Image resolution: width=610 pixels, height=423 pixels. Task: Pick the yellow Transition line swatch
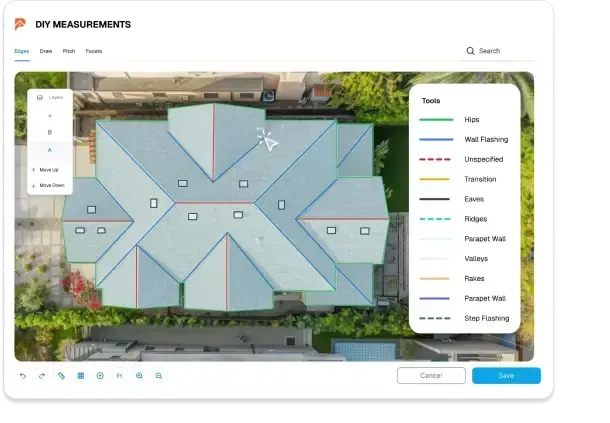[435, 179]
